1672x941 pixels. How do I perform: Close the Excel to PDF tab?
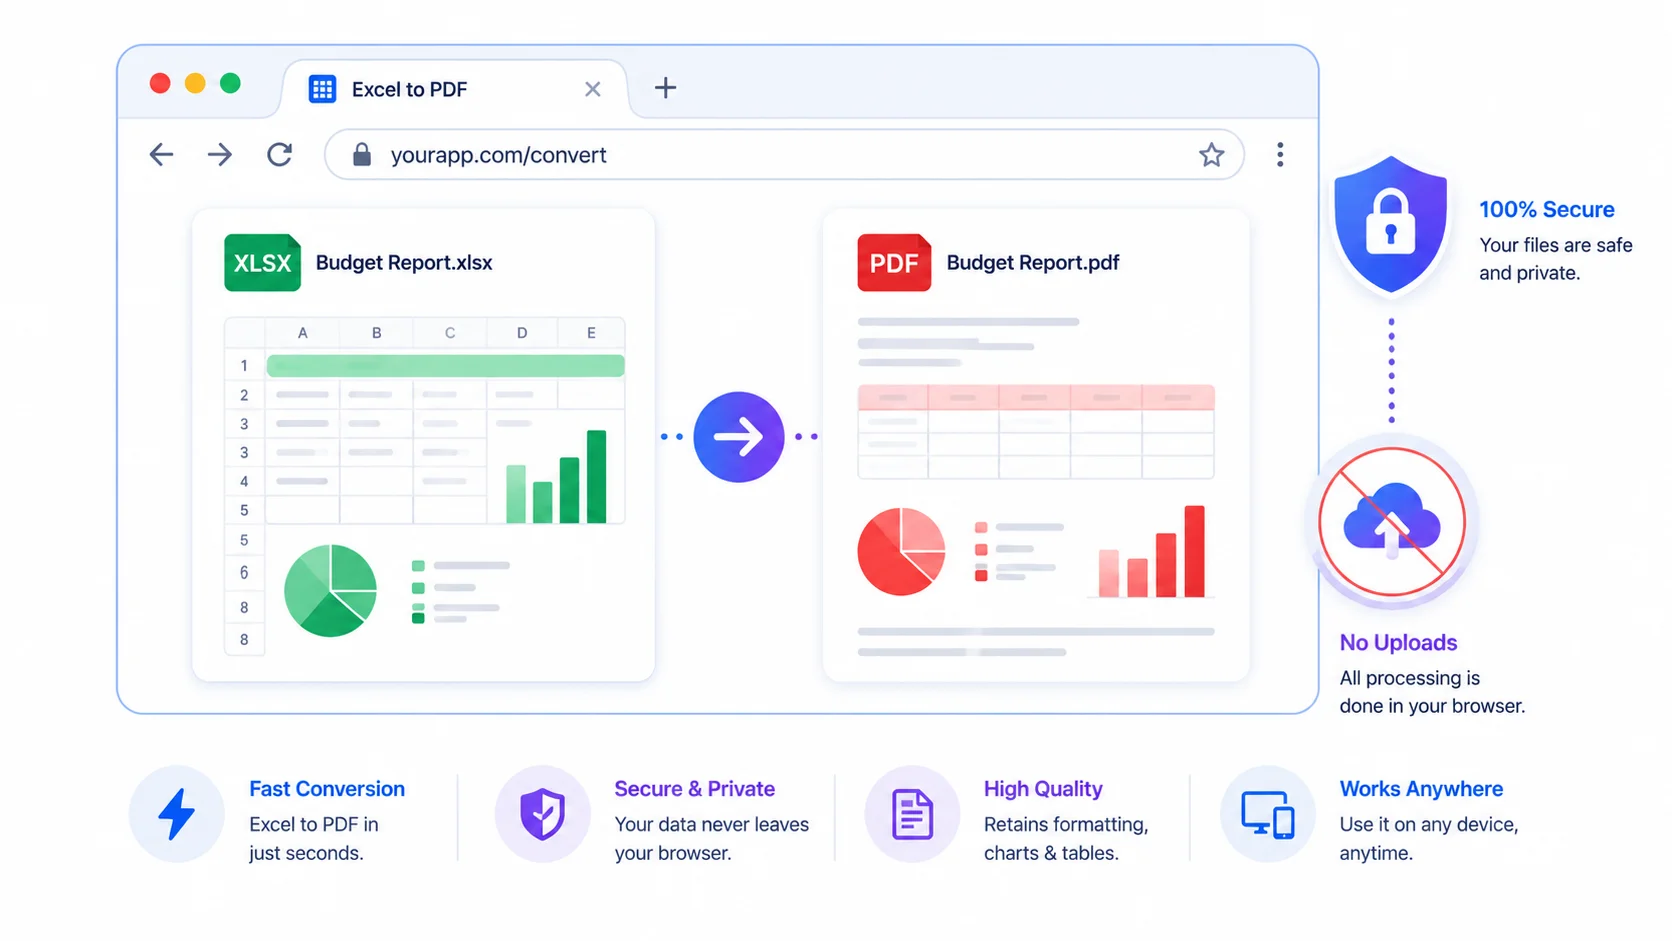593,89
